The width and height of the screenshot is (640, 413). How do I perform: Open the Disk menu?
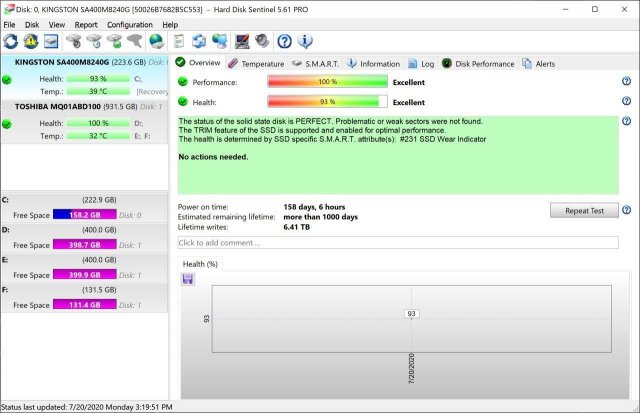click(x=32, y=24)
